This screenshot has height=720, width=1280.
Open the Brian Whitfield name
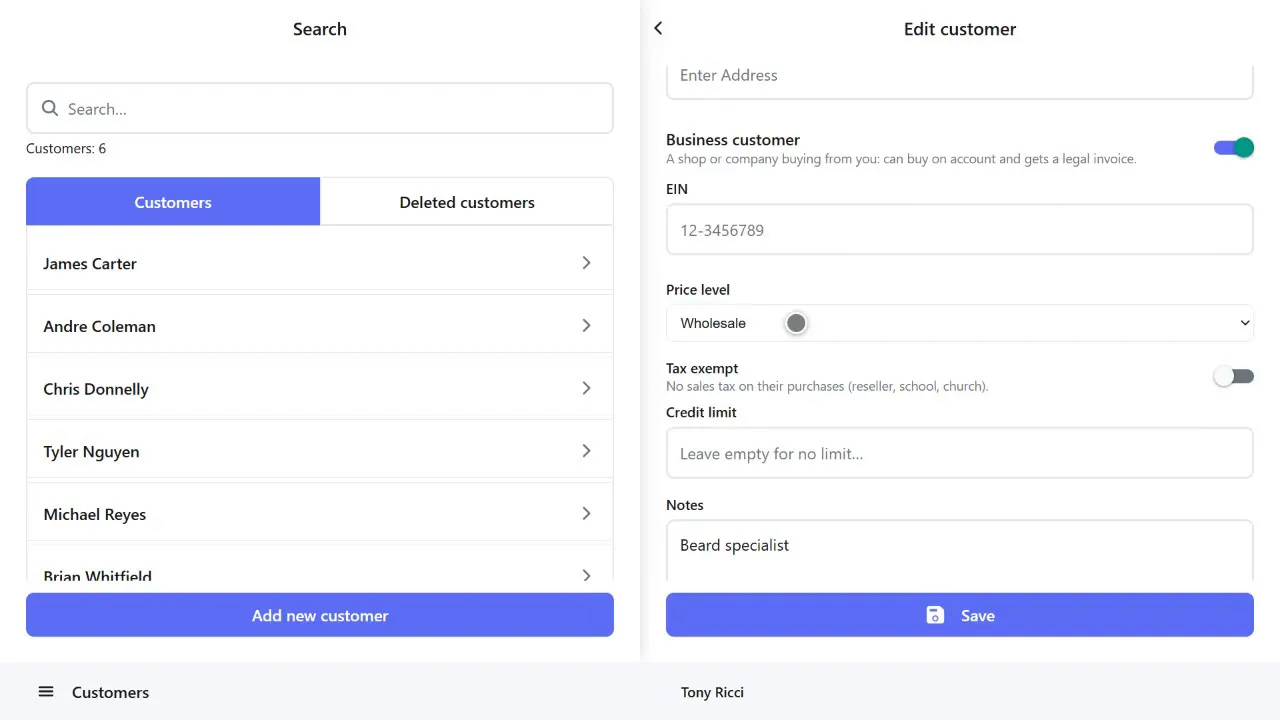(x=98, y=575)
